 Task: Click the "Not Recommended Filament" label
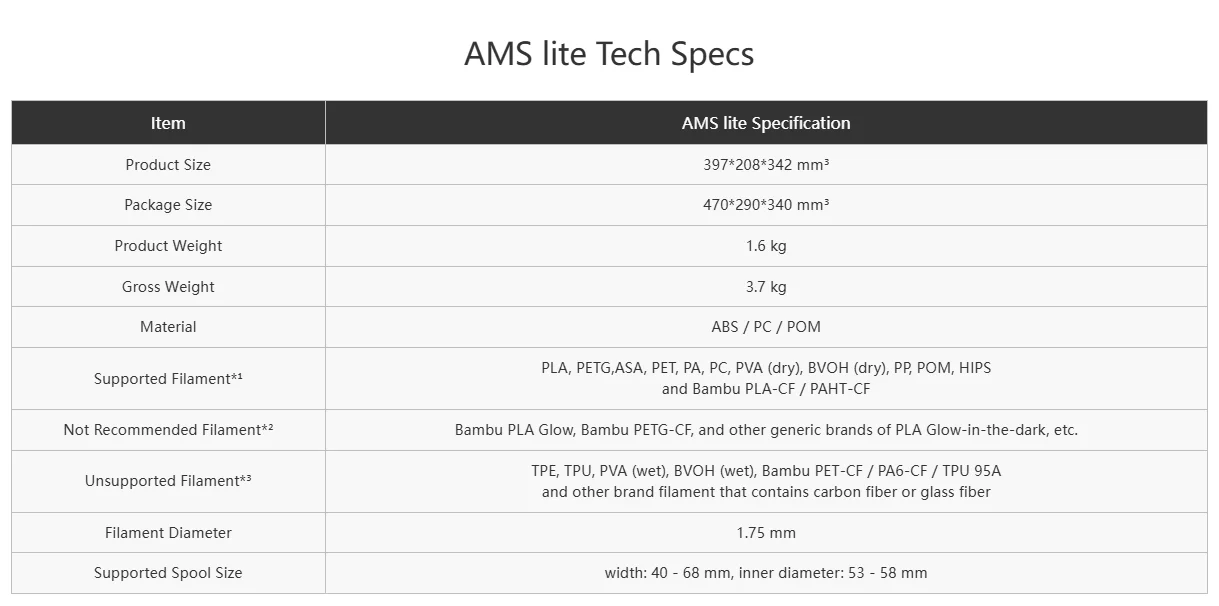point(168,430)
